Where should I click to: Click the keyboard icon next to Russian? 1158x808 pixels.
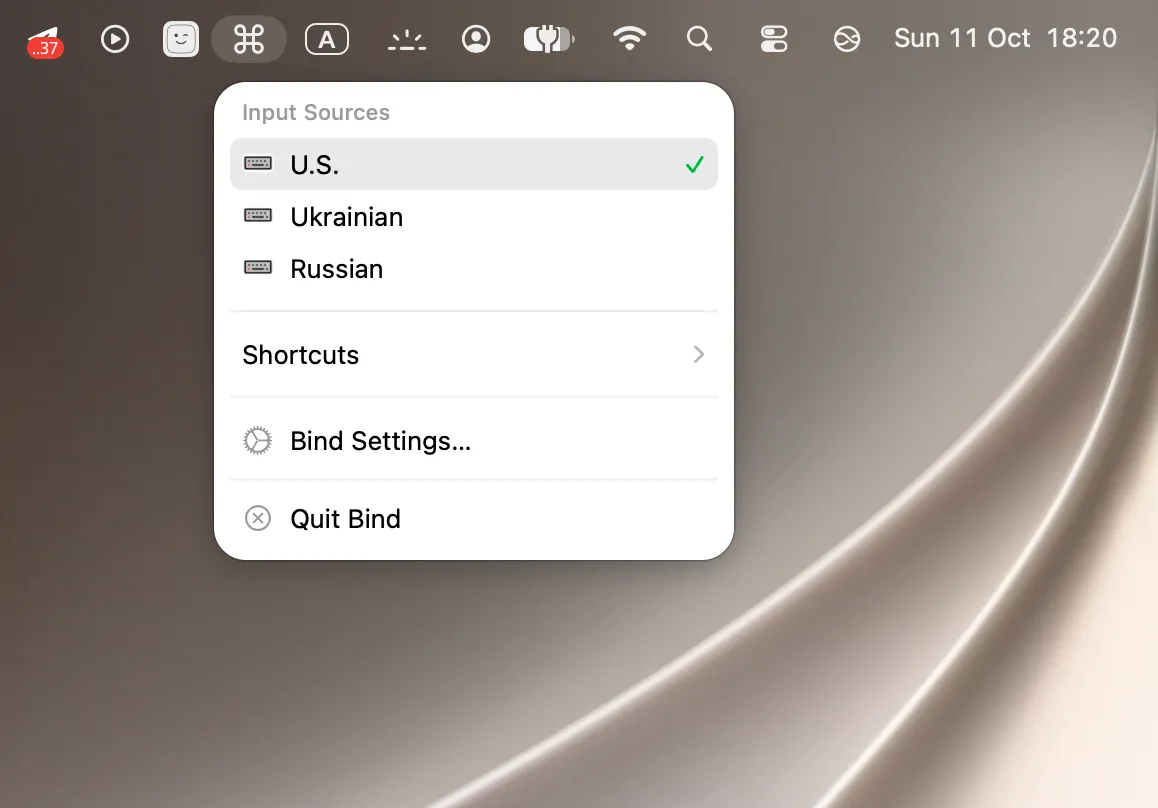tap(258, 267)
